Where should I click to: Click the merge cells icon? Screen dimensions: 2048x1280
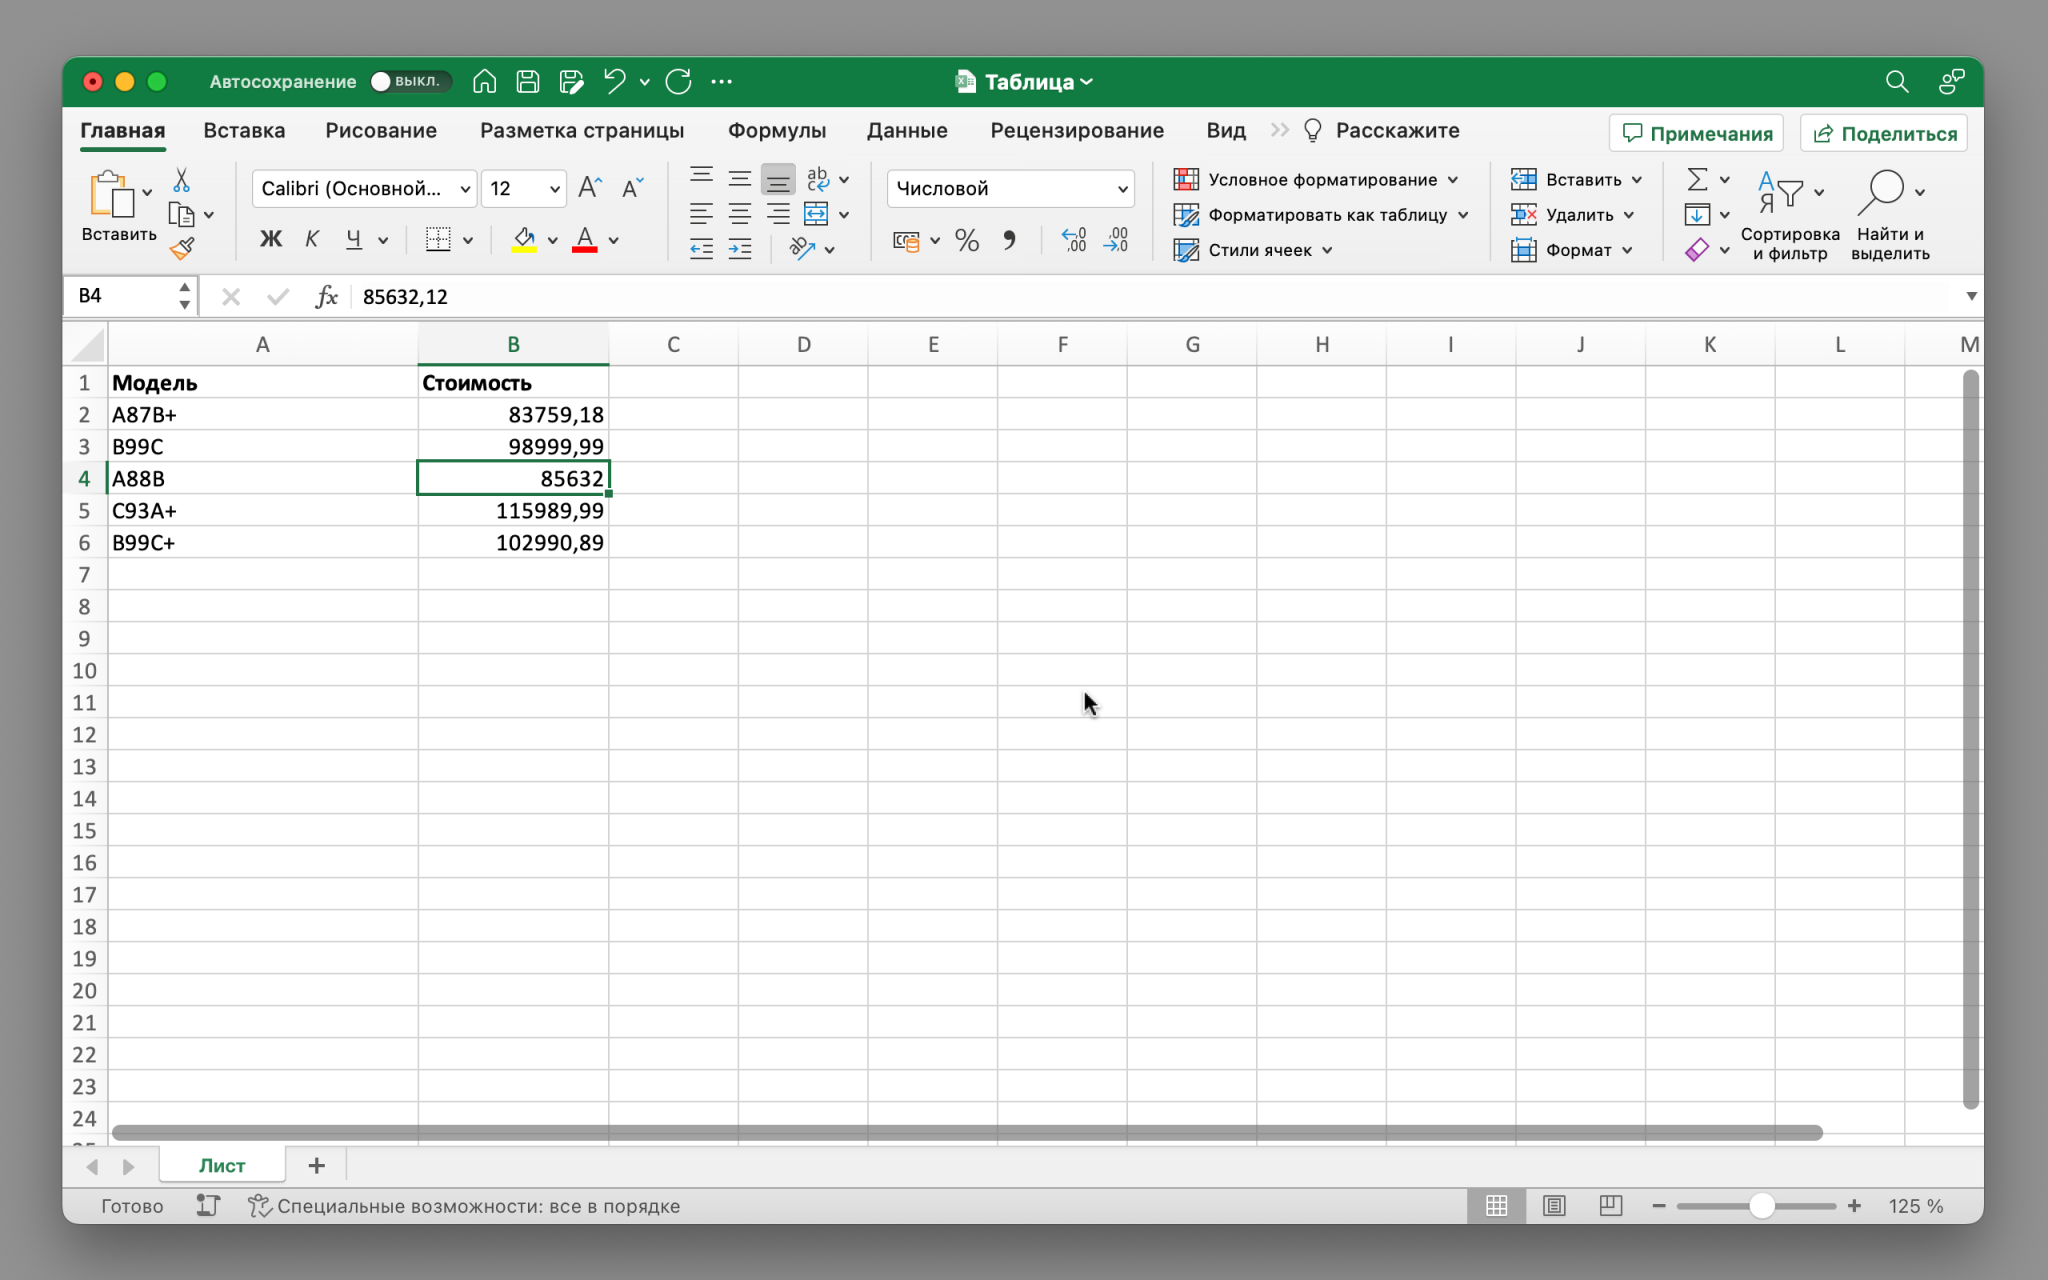point(816,214)
